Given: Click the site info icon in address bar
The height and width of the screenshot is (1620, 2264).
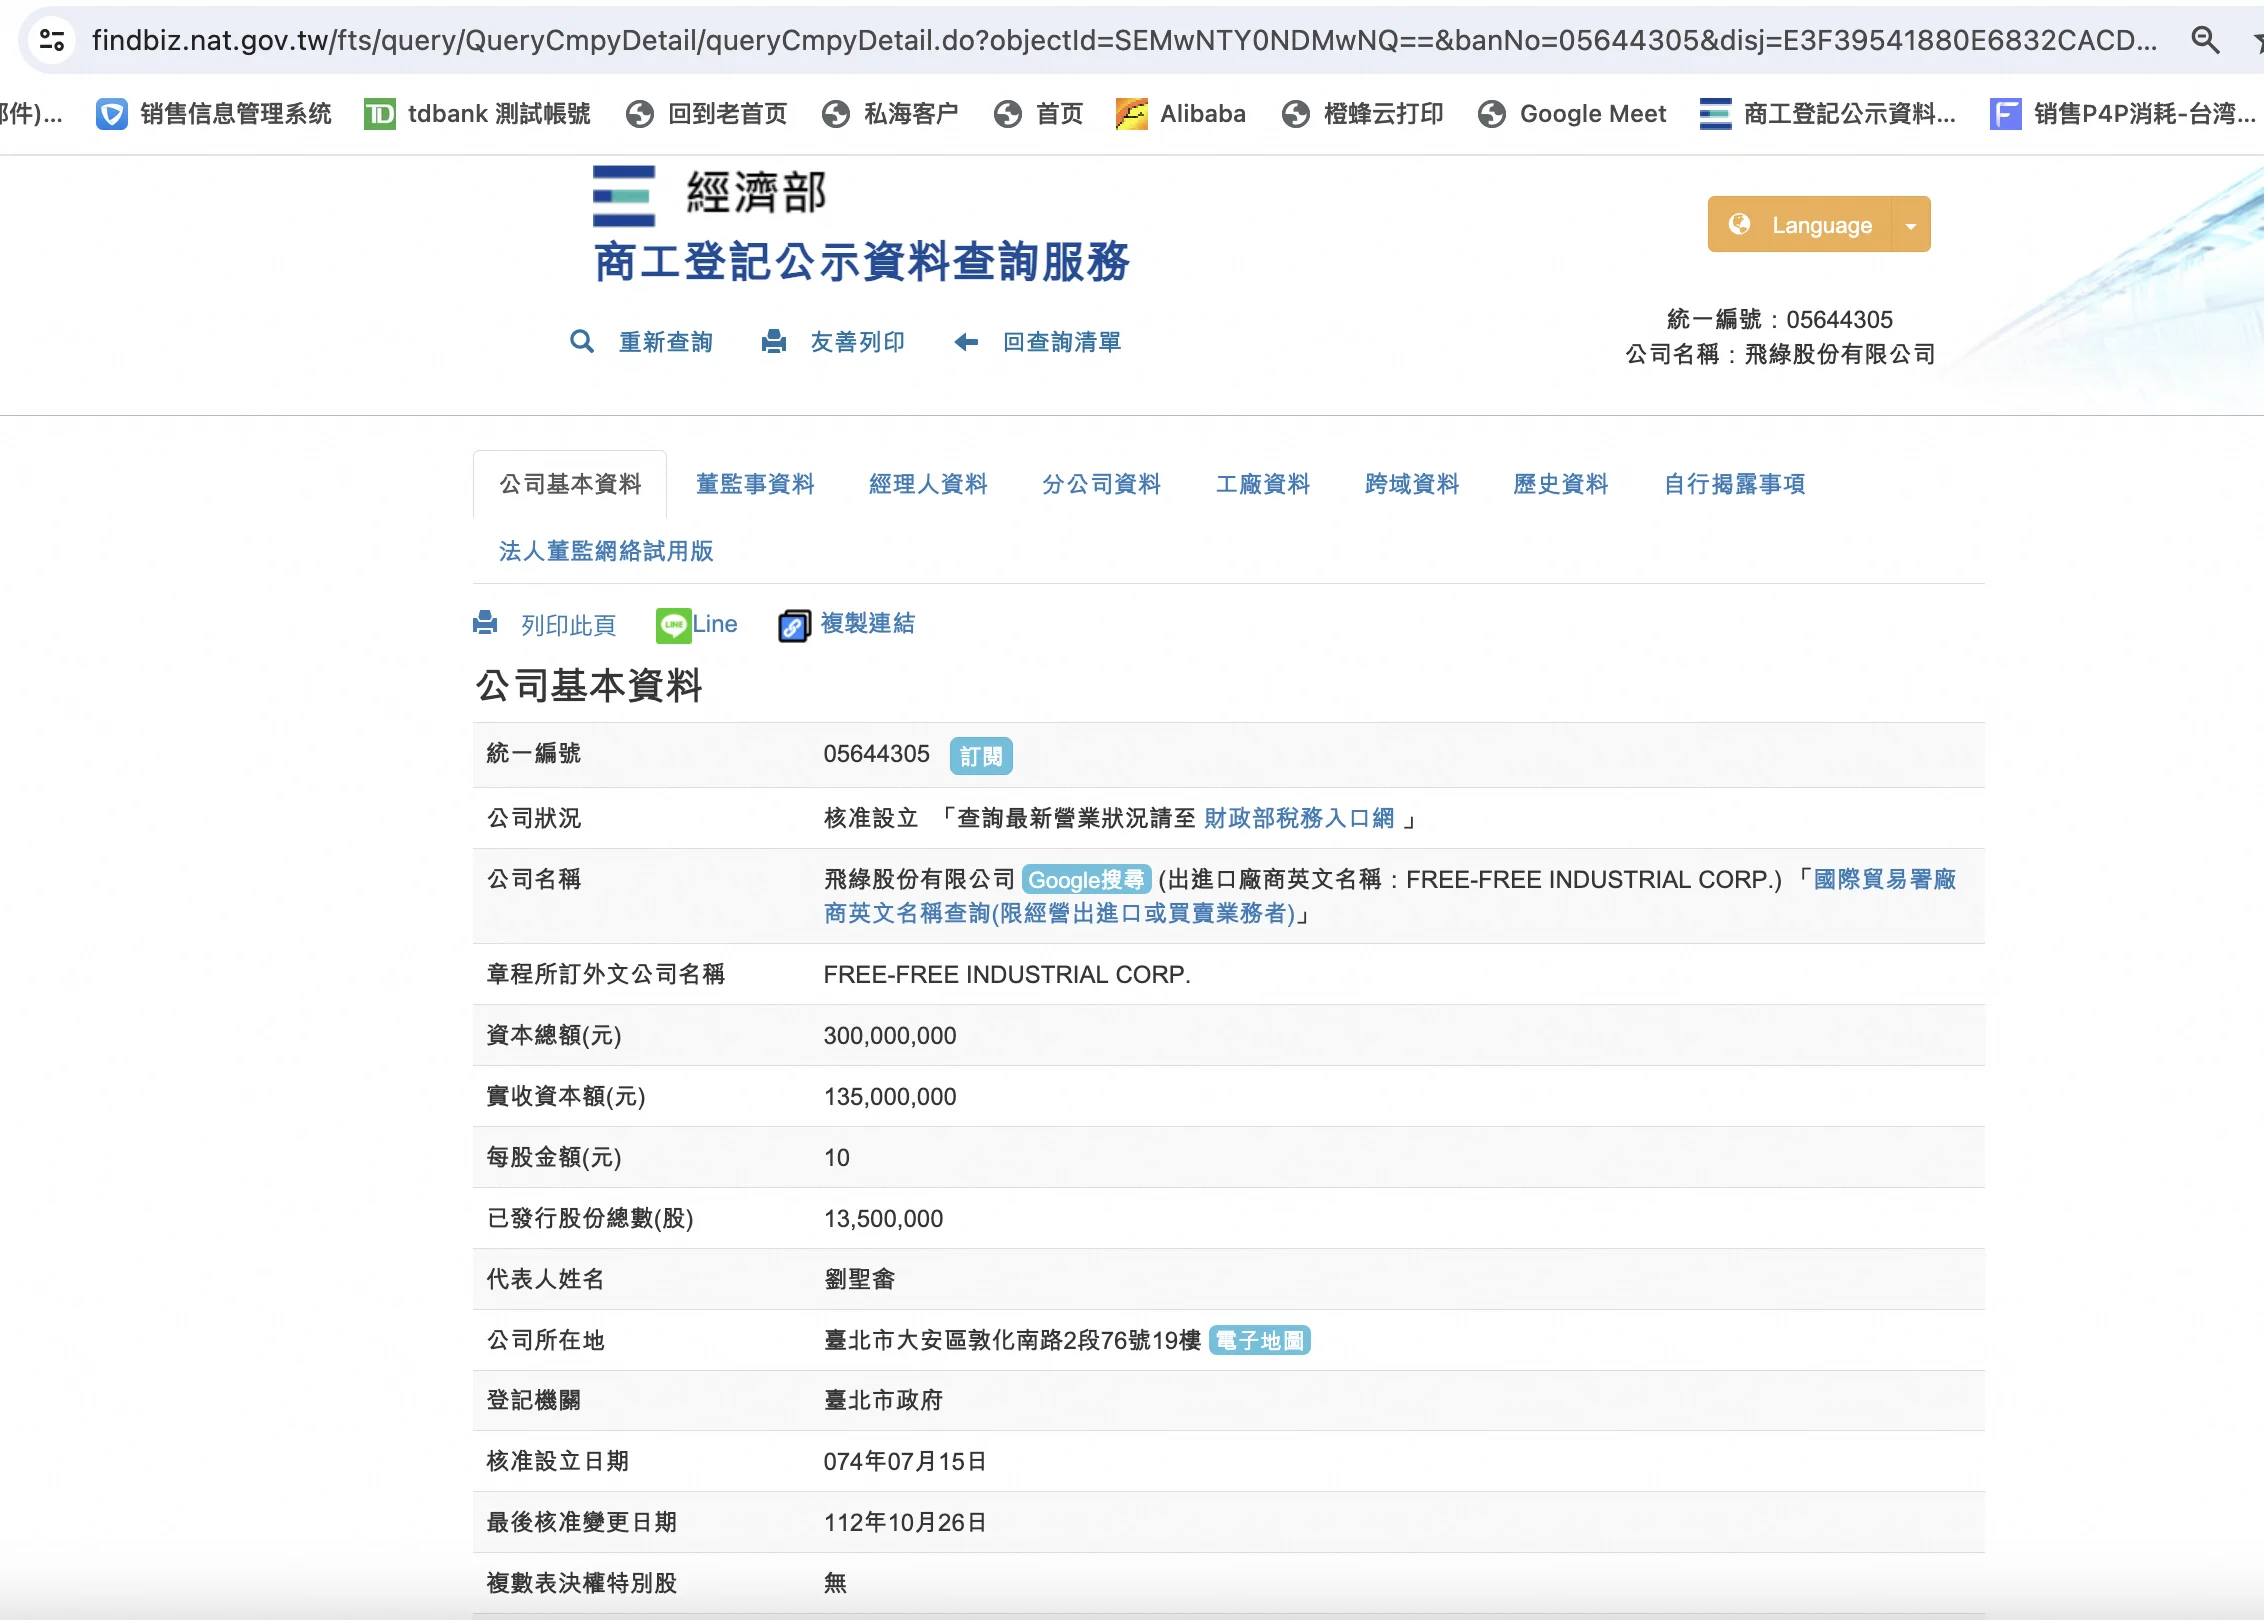Looking at the screenshot, I should [51, 40].
